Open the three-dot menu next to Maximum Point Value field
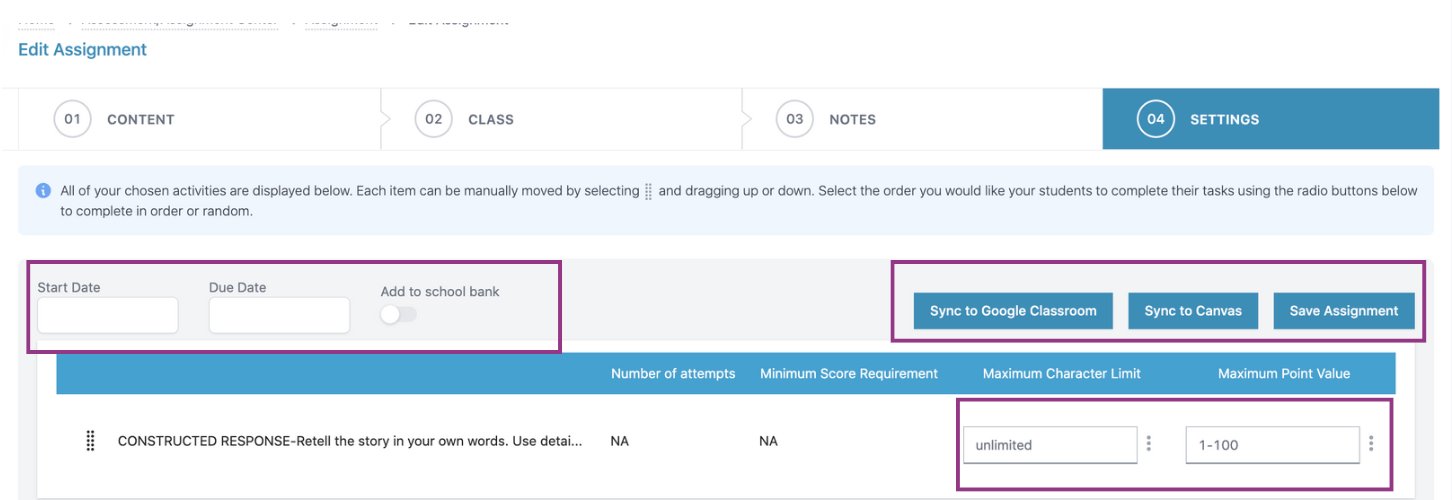Image resolution: width=1452 pixels, height=500 pixels. pyautogui.click(x=1371, y=443)
